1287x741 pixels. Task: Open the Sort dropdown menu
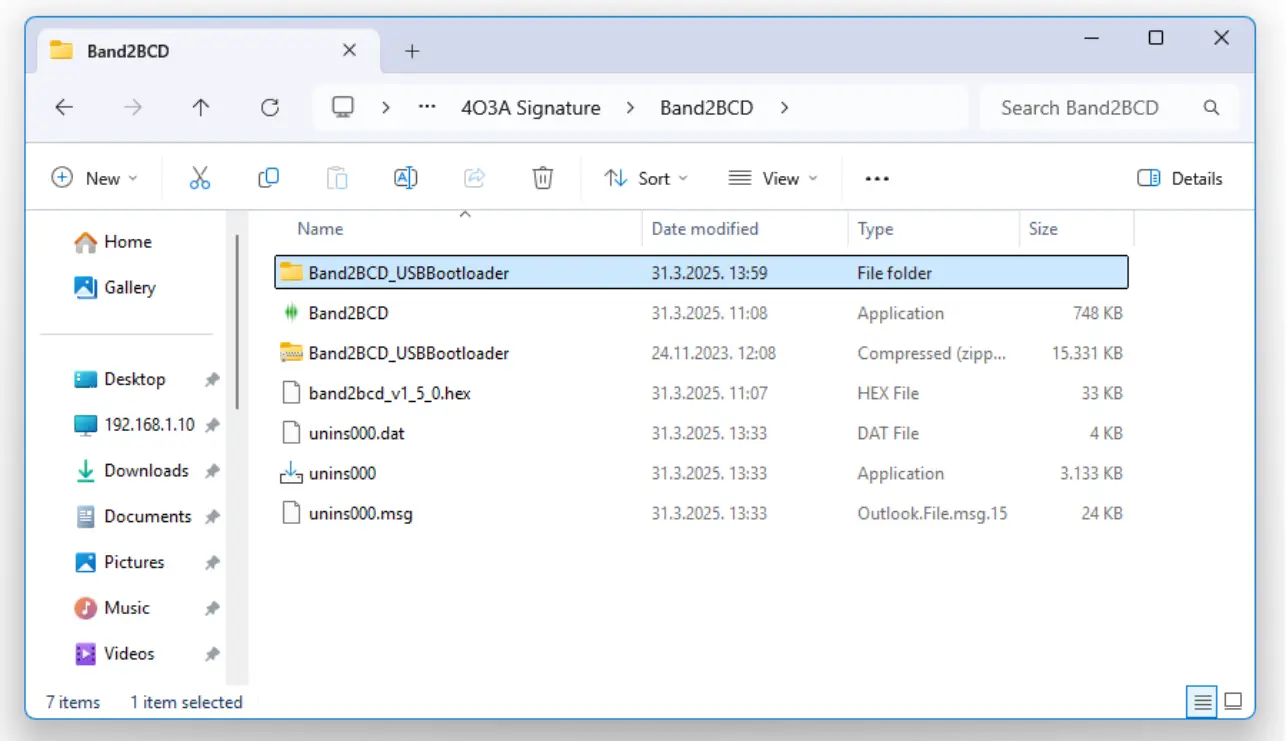(x=646, y=178)
